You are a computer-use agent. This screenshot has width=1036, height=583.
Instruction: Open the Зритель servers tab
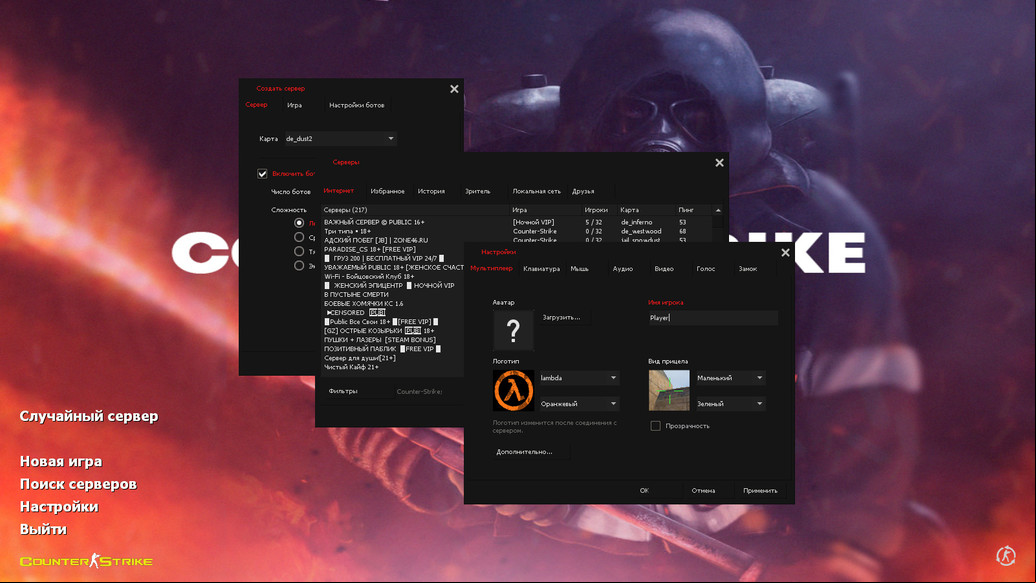pyautogui.click(x=478, y=191)
